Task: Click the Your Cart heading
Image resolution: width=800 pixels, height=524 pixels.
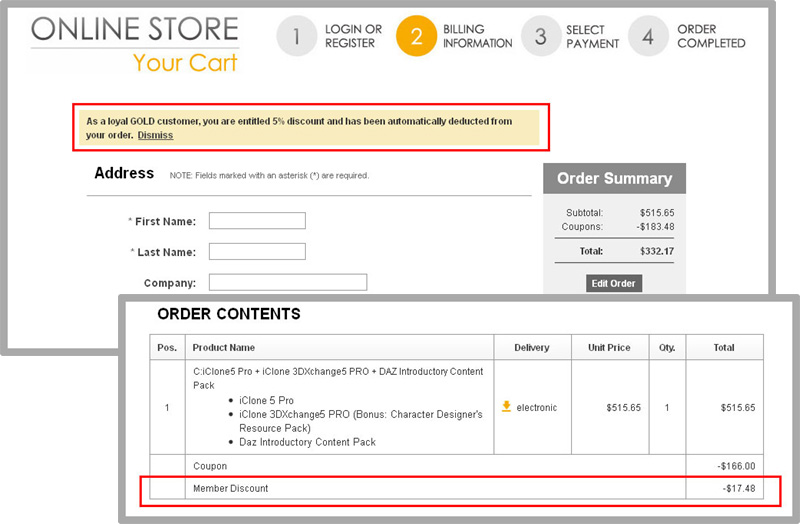Action: click(x=185, y=63)
